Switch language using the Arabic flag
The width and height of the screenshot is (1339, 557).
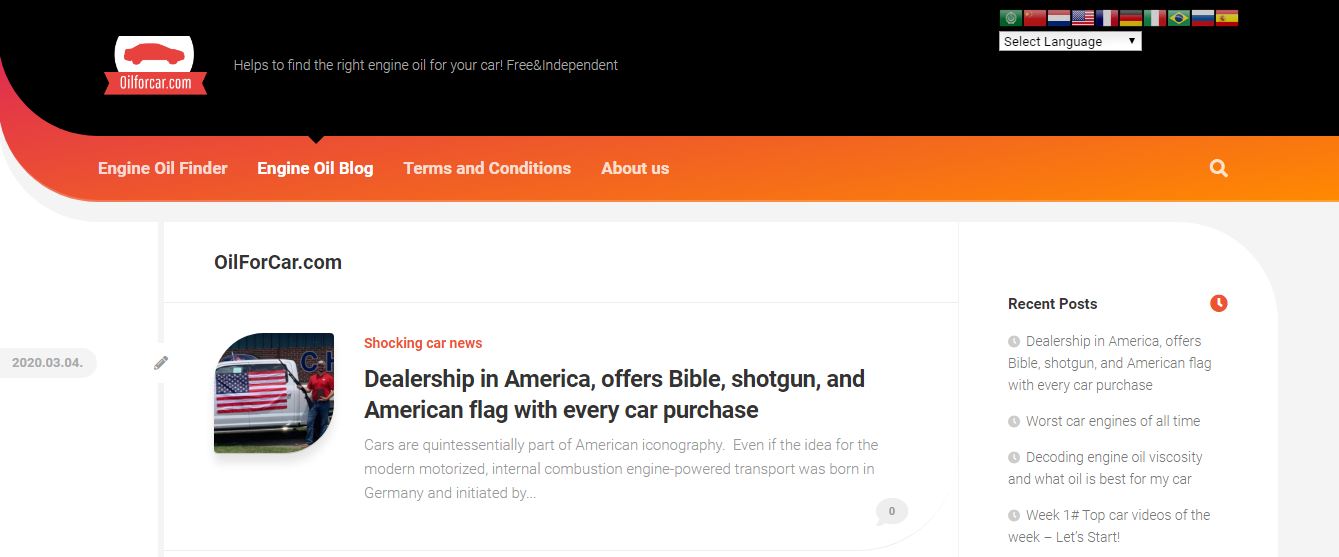[1010, 18]
